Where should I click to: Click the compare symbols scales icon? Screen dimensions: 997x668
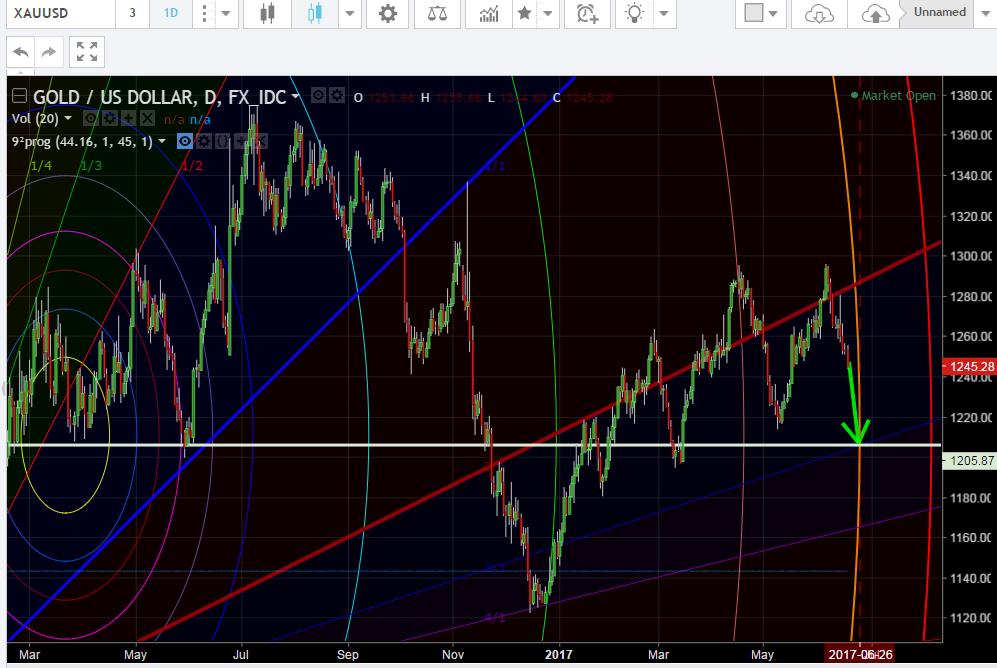point(438,14)
